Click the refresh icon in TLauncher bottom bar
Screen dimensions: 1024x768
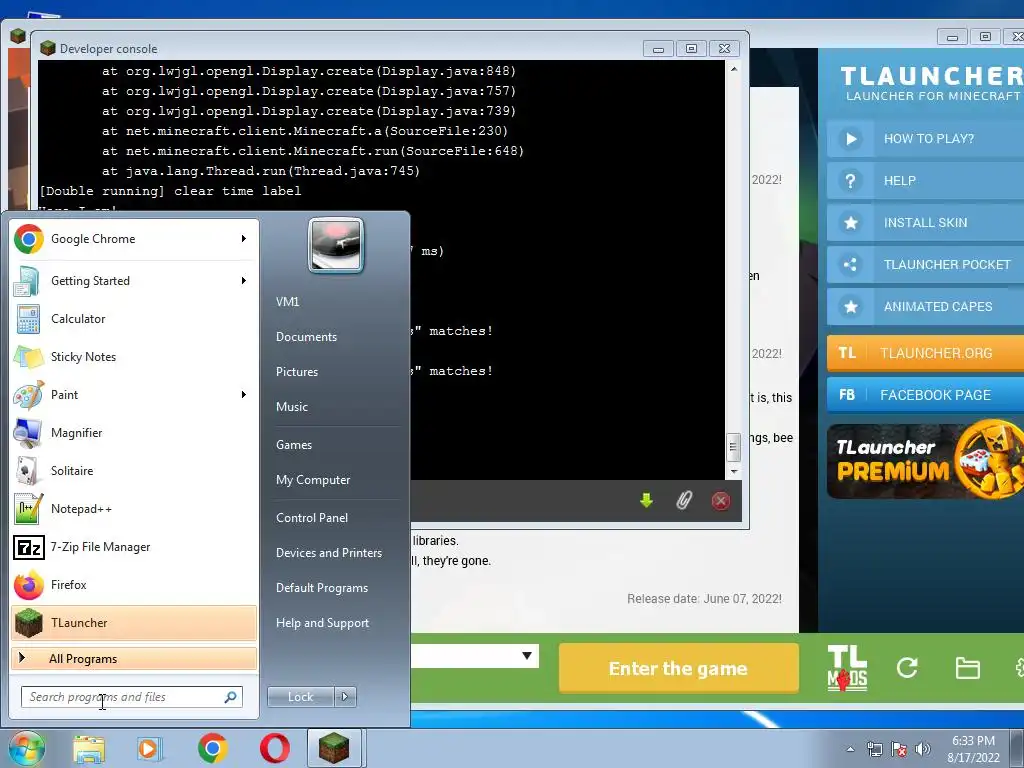point(907,667)
